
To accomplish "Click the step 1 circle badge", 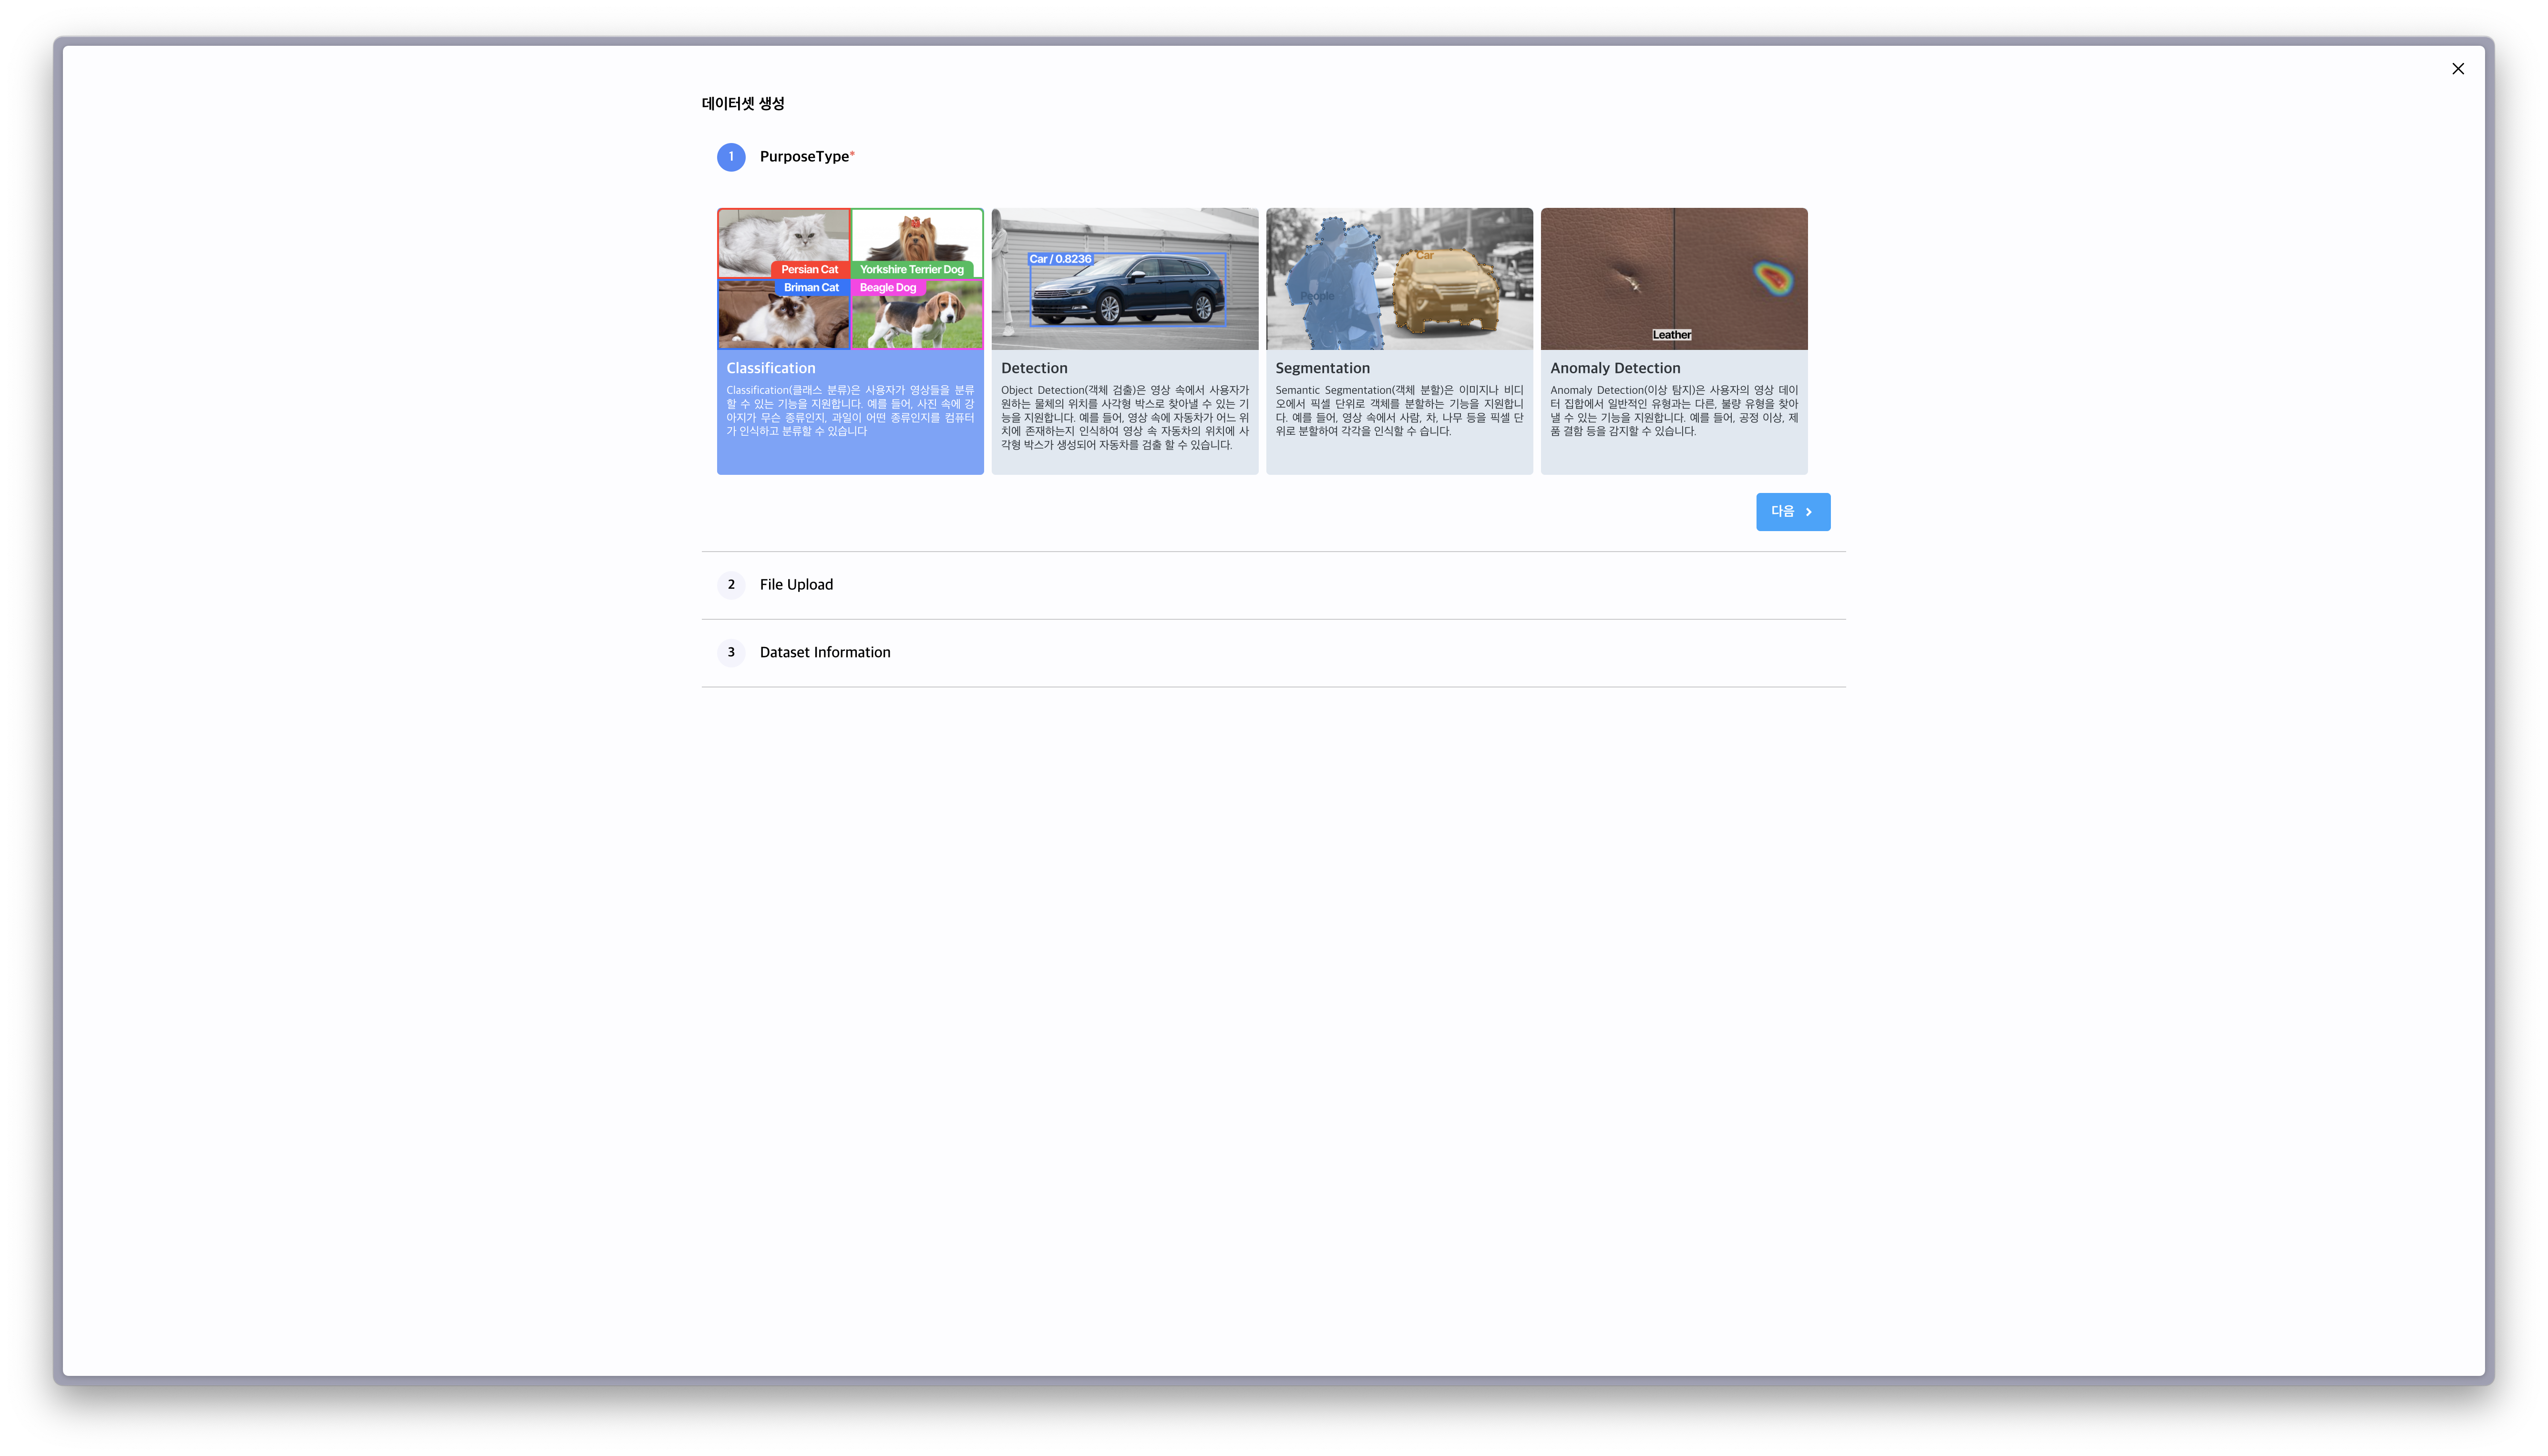I will (731, 157).
